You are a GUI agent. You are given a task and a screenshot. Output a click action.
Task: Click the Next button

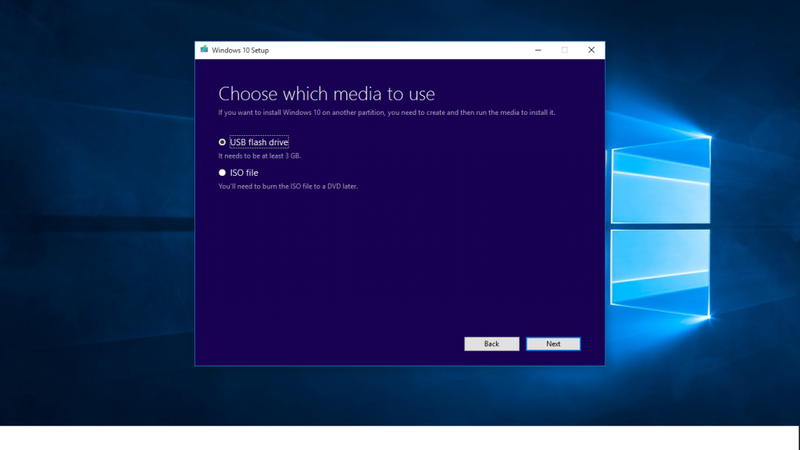click(x=553, y=344)
